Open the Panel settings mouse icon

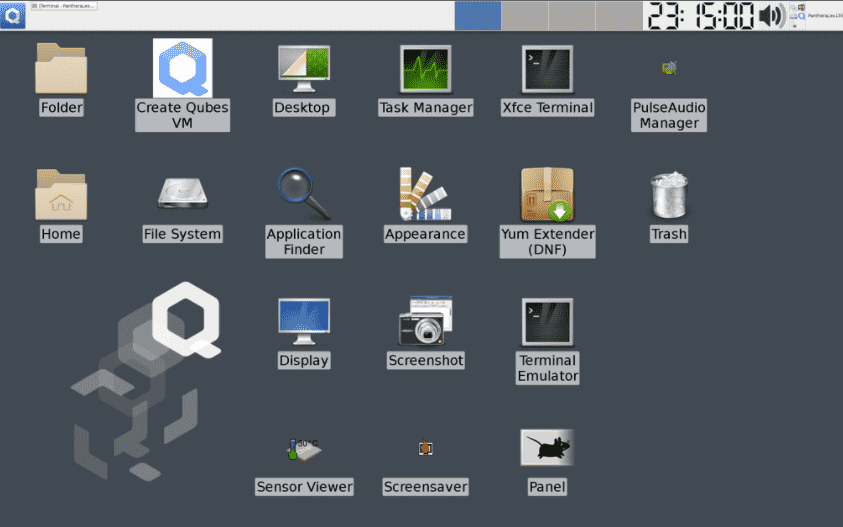point(547,447)
